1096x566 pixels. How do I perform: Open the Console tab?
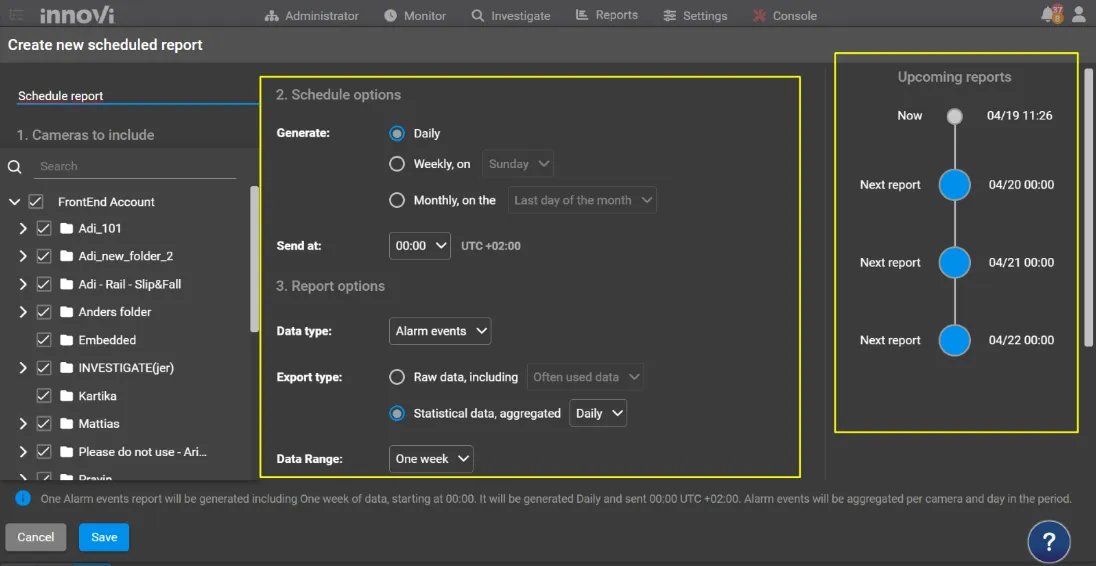pos(785,15)
